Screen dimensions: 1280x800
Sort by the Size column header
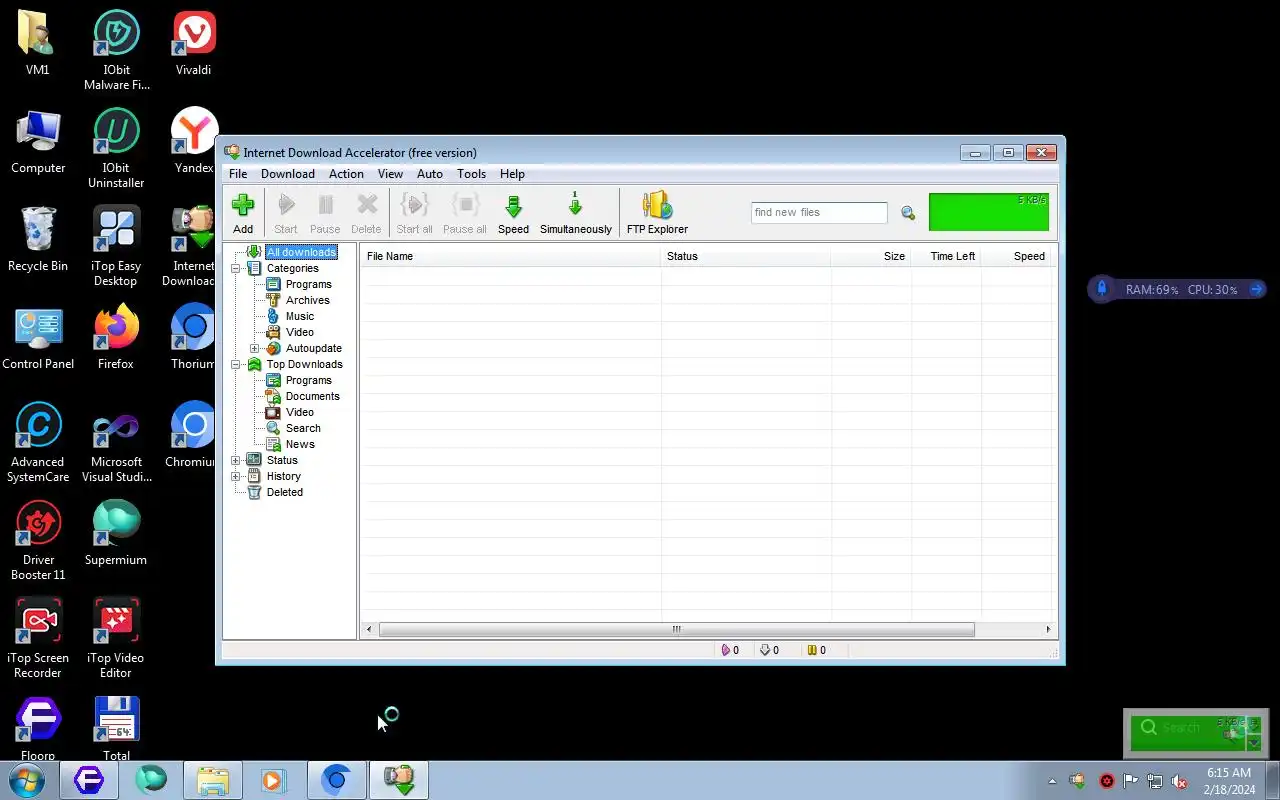(x=870, y=256)
